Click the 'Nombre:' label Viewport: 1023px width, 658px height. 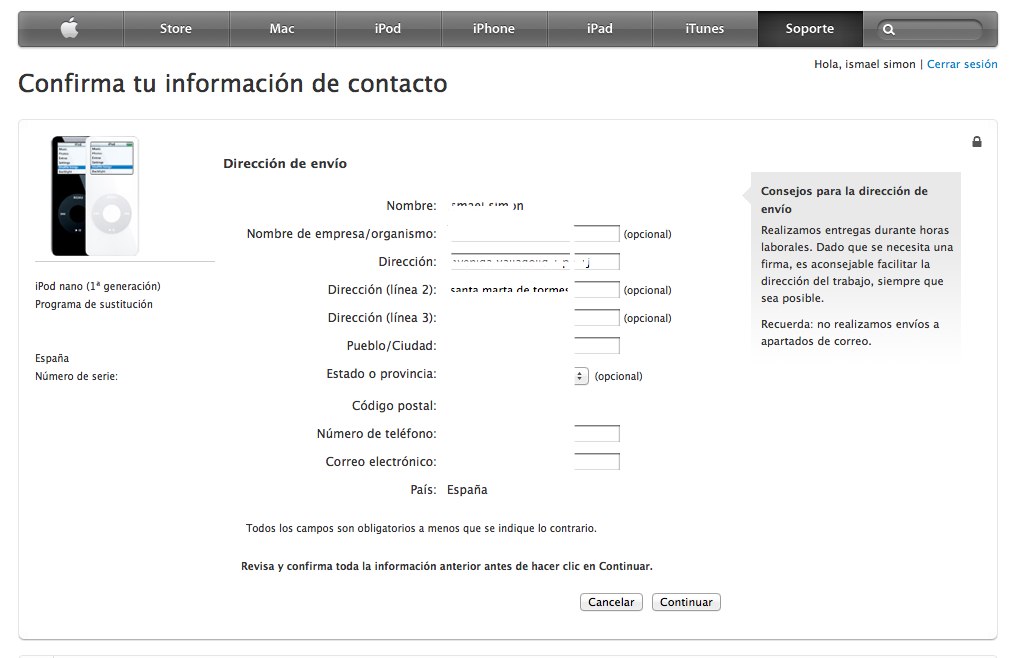[x=412, y=205]
